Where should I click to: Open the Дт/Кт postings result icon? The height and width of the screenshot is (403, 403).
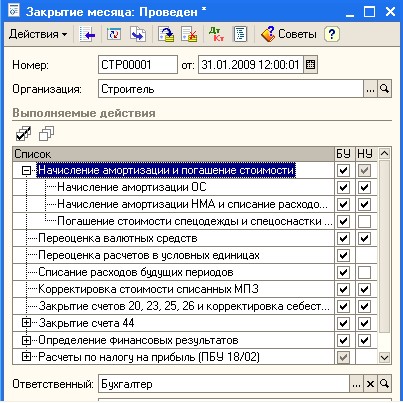point(216,34)
